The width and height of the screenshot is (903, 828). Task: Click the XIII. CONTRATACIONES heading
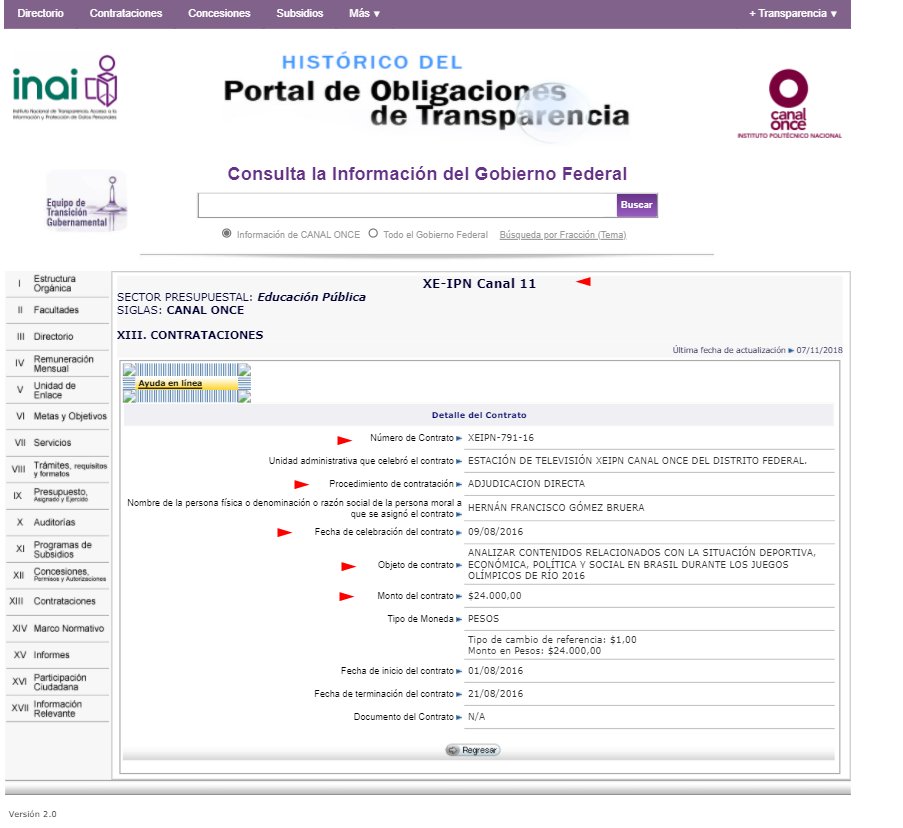coord(190,335)
